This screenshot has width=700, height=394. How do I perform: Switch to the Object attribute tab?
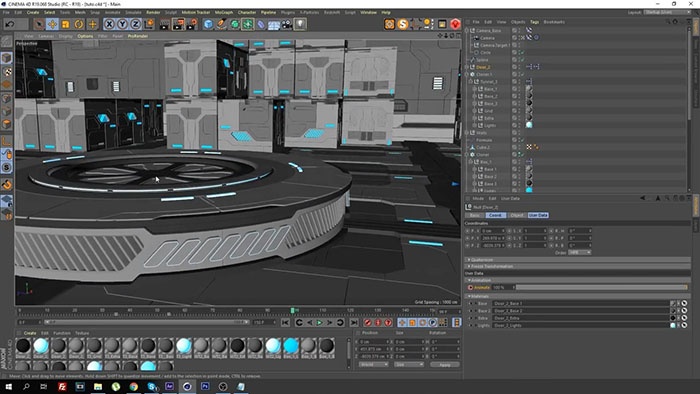[517, 215]
